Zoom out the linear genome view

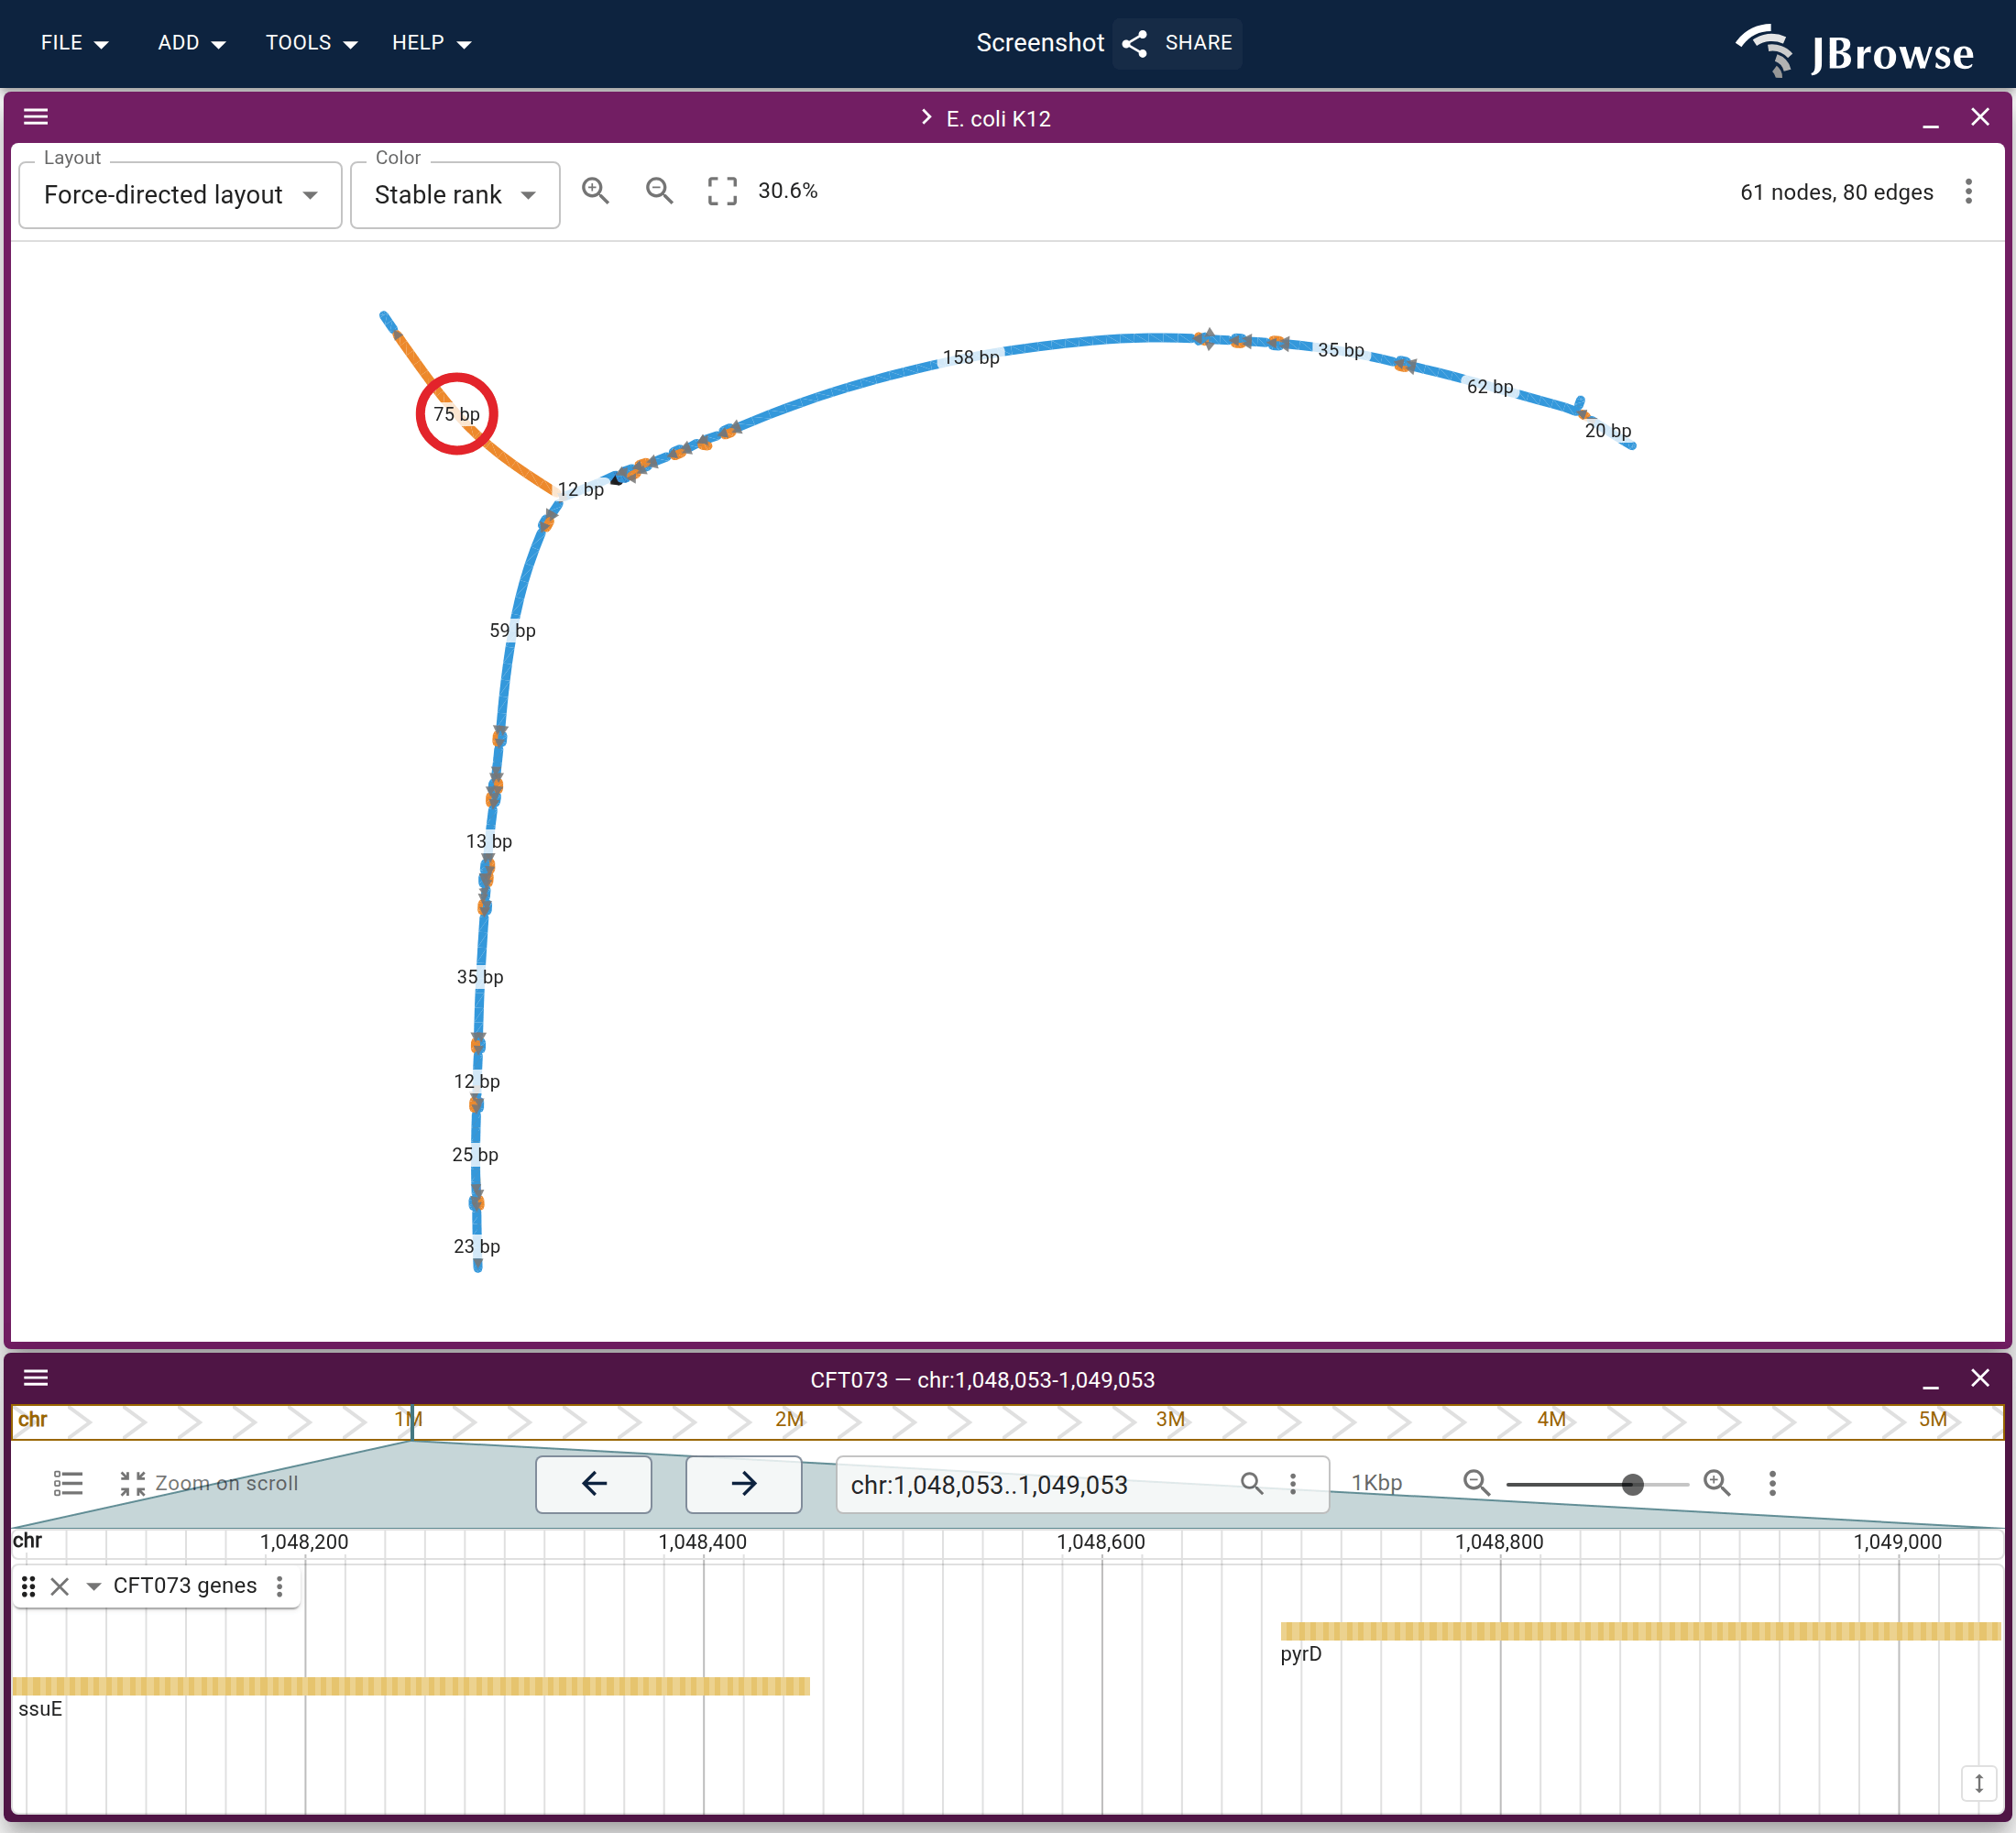coord(1476,1483)
